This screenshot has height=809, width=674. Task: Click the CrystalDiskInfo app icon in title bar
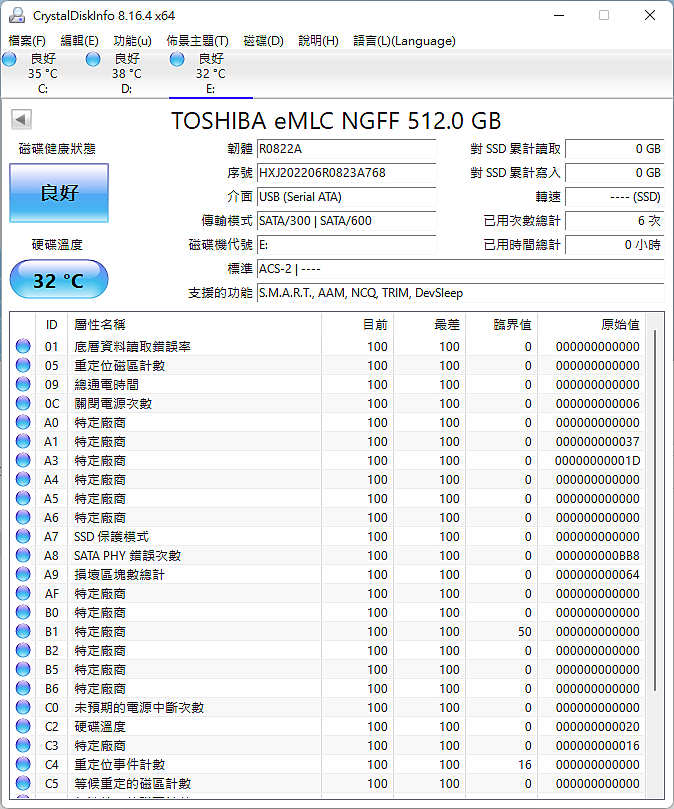[x=17, y=15]
